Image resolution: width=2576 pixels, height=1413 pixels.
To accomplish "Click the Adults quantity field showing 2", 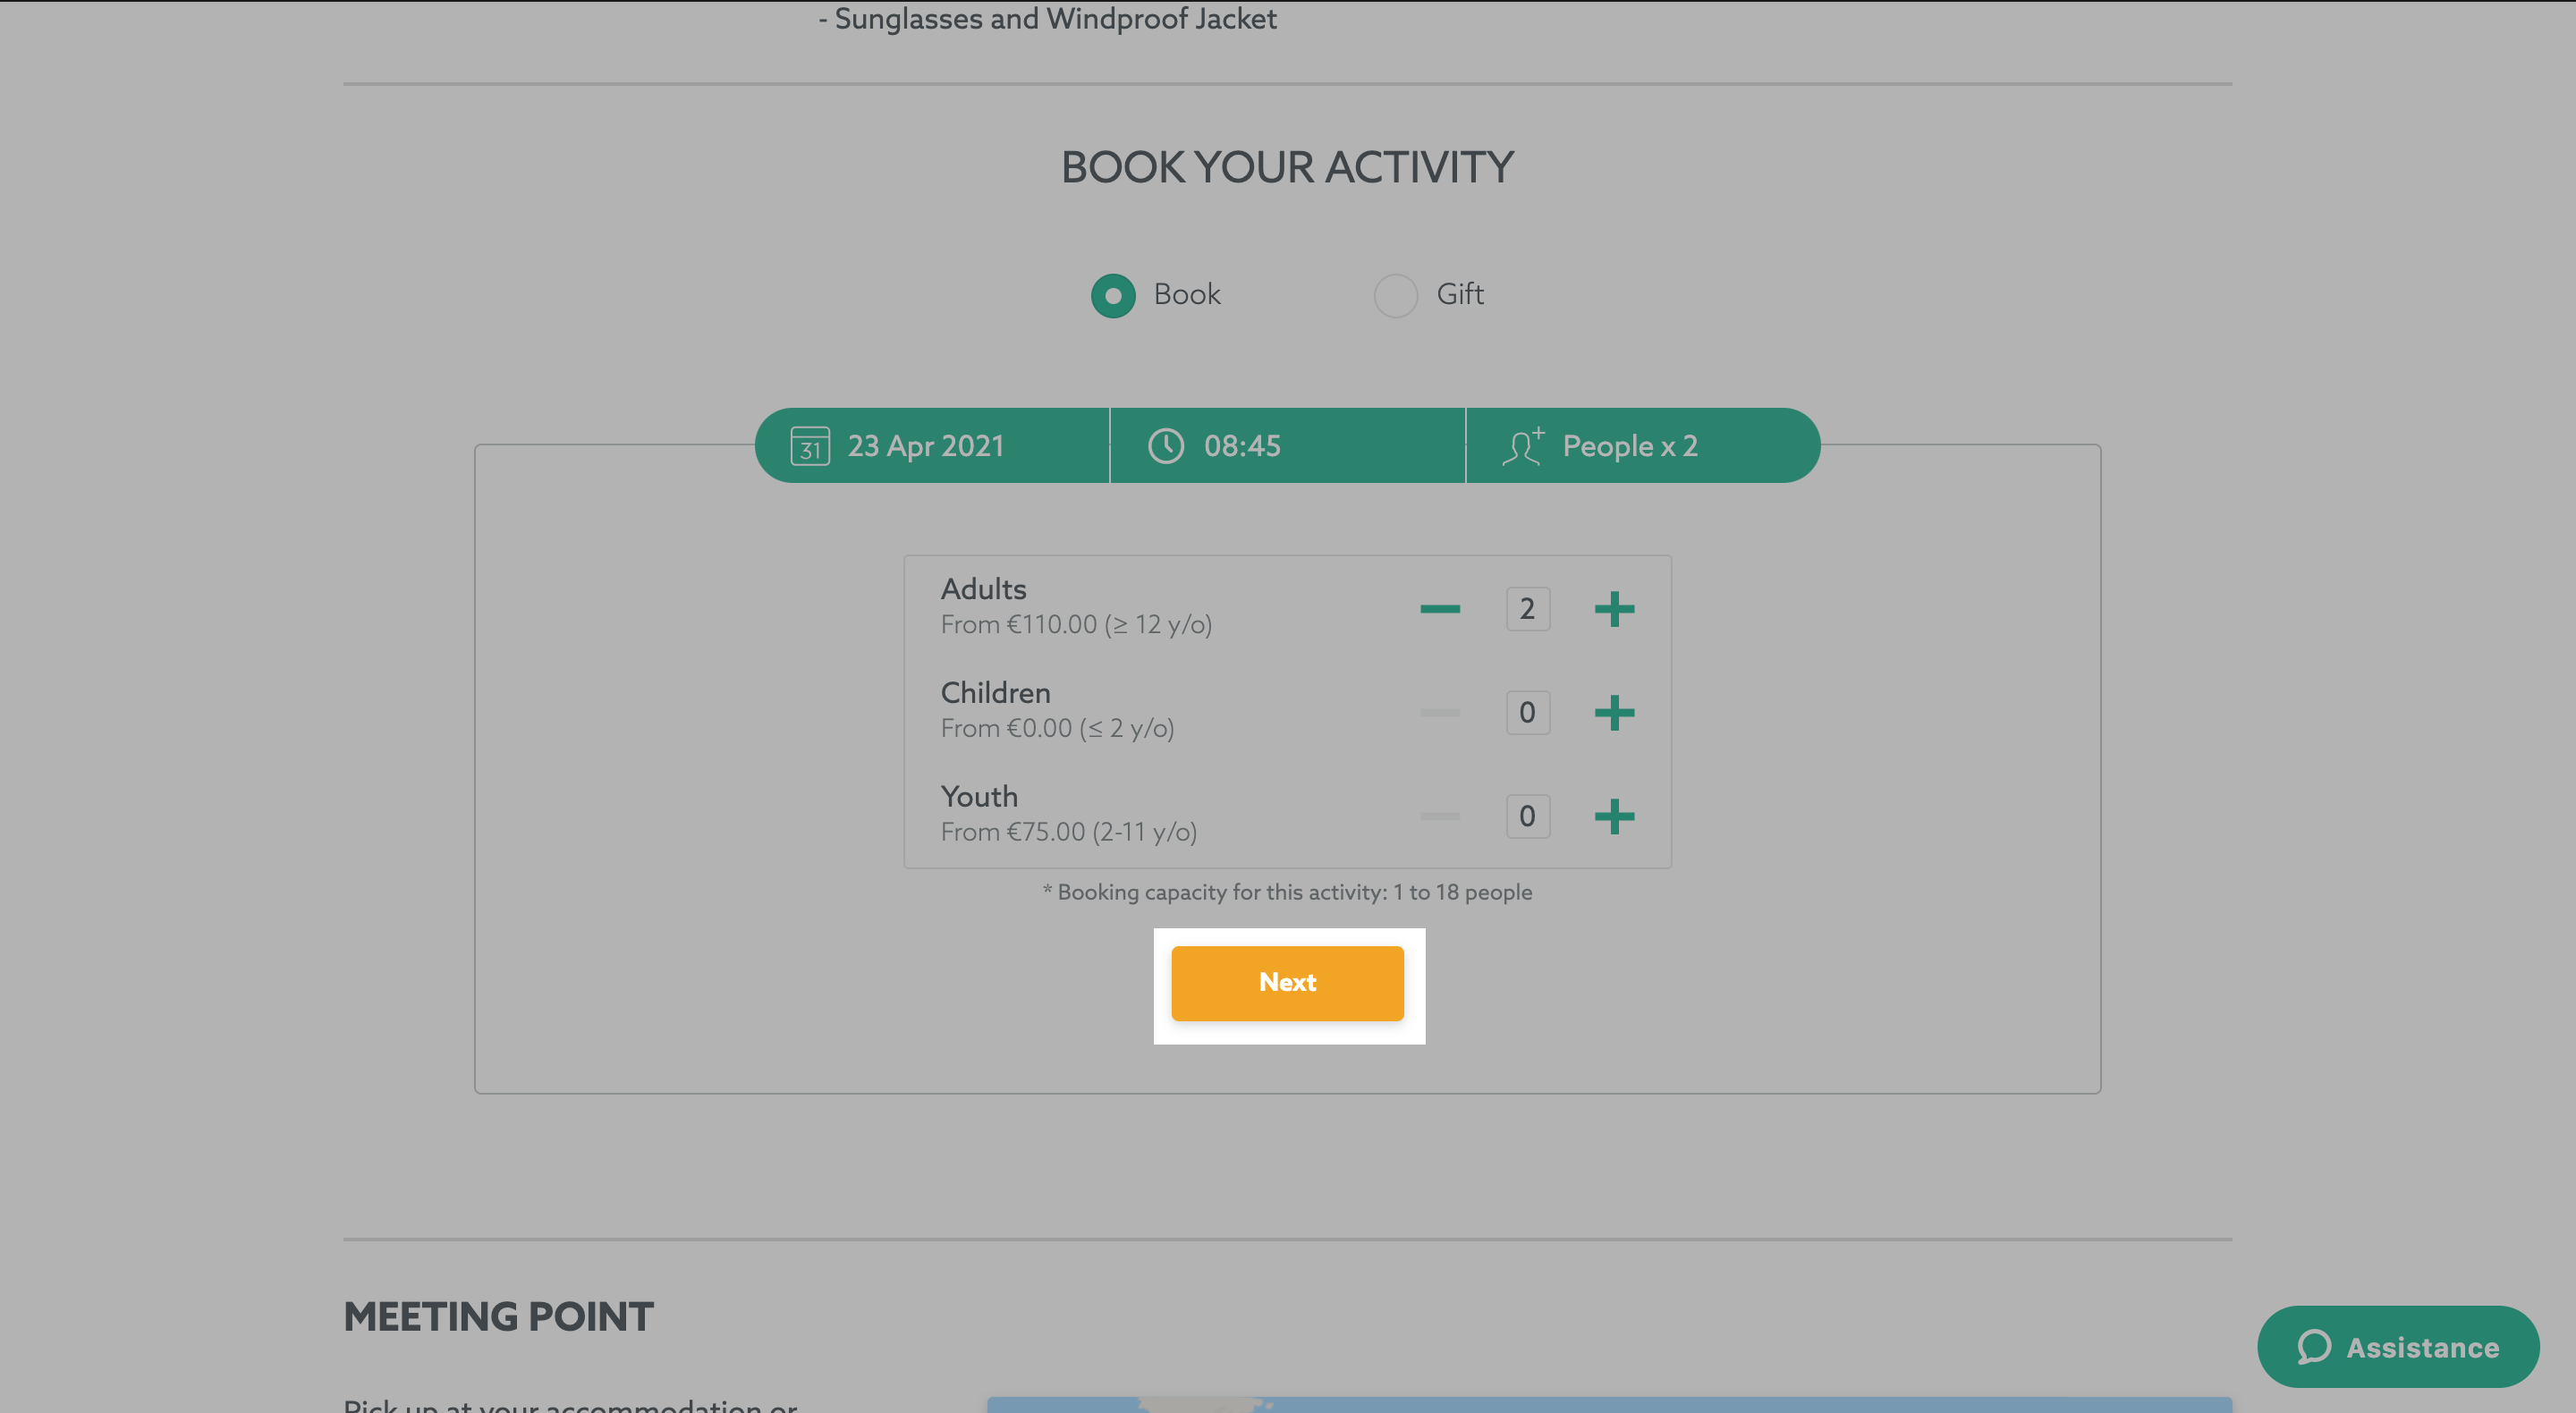I will [1528, 609].
